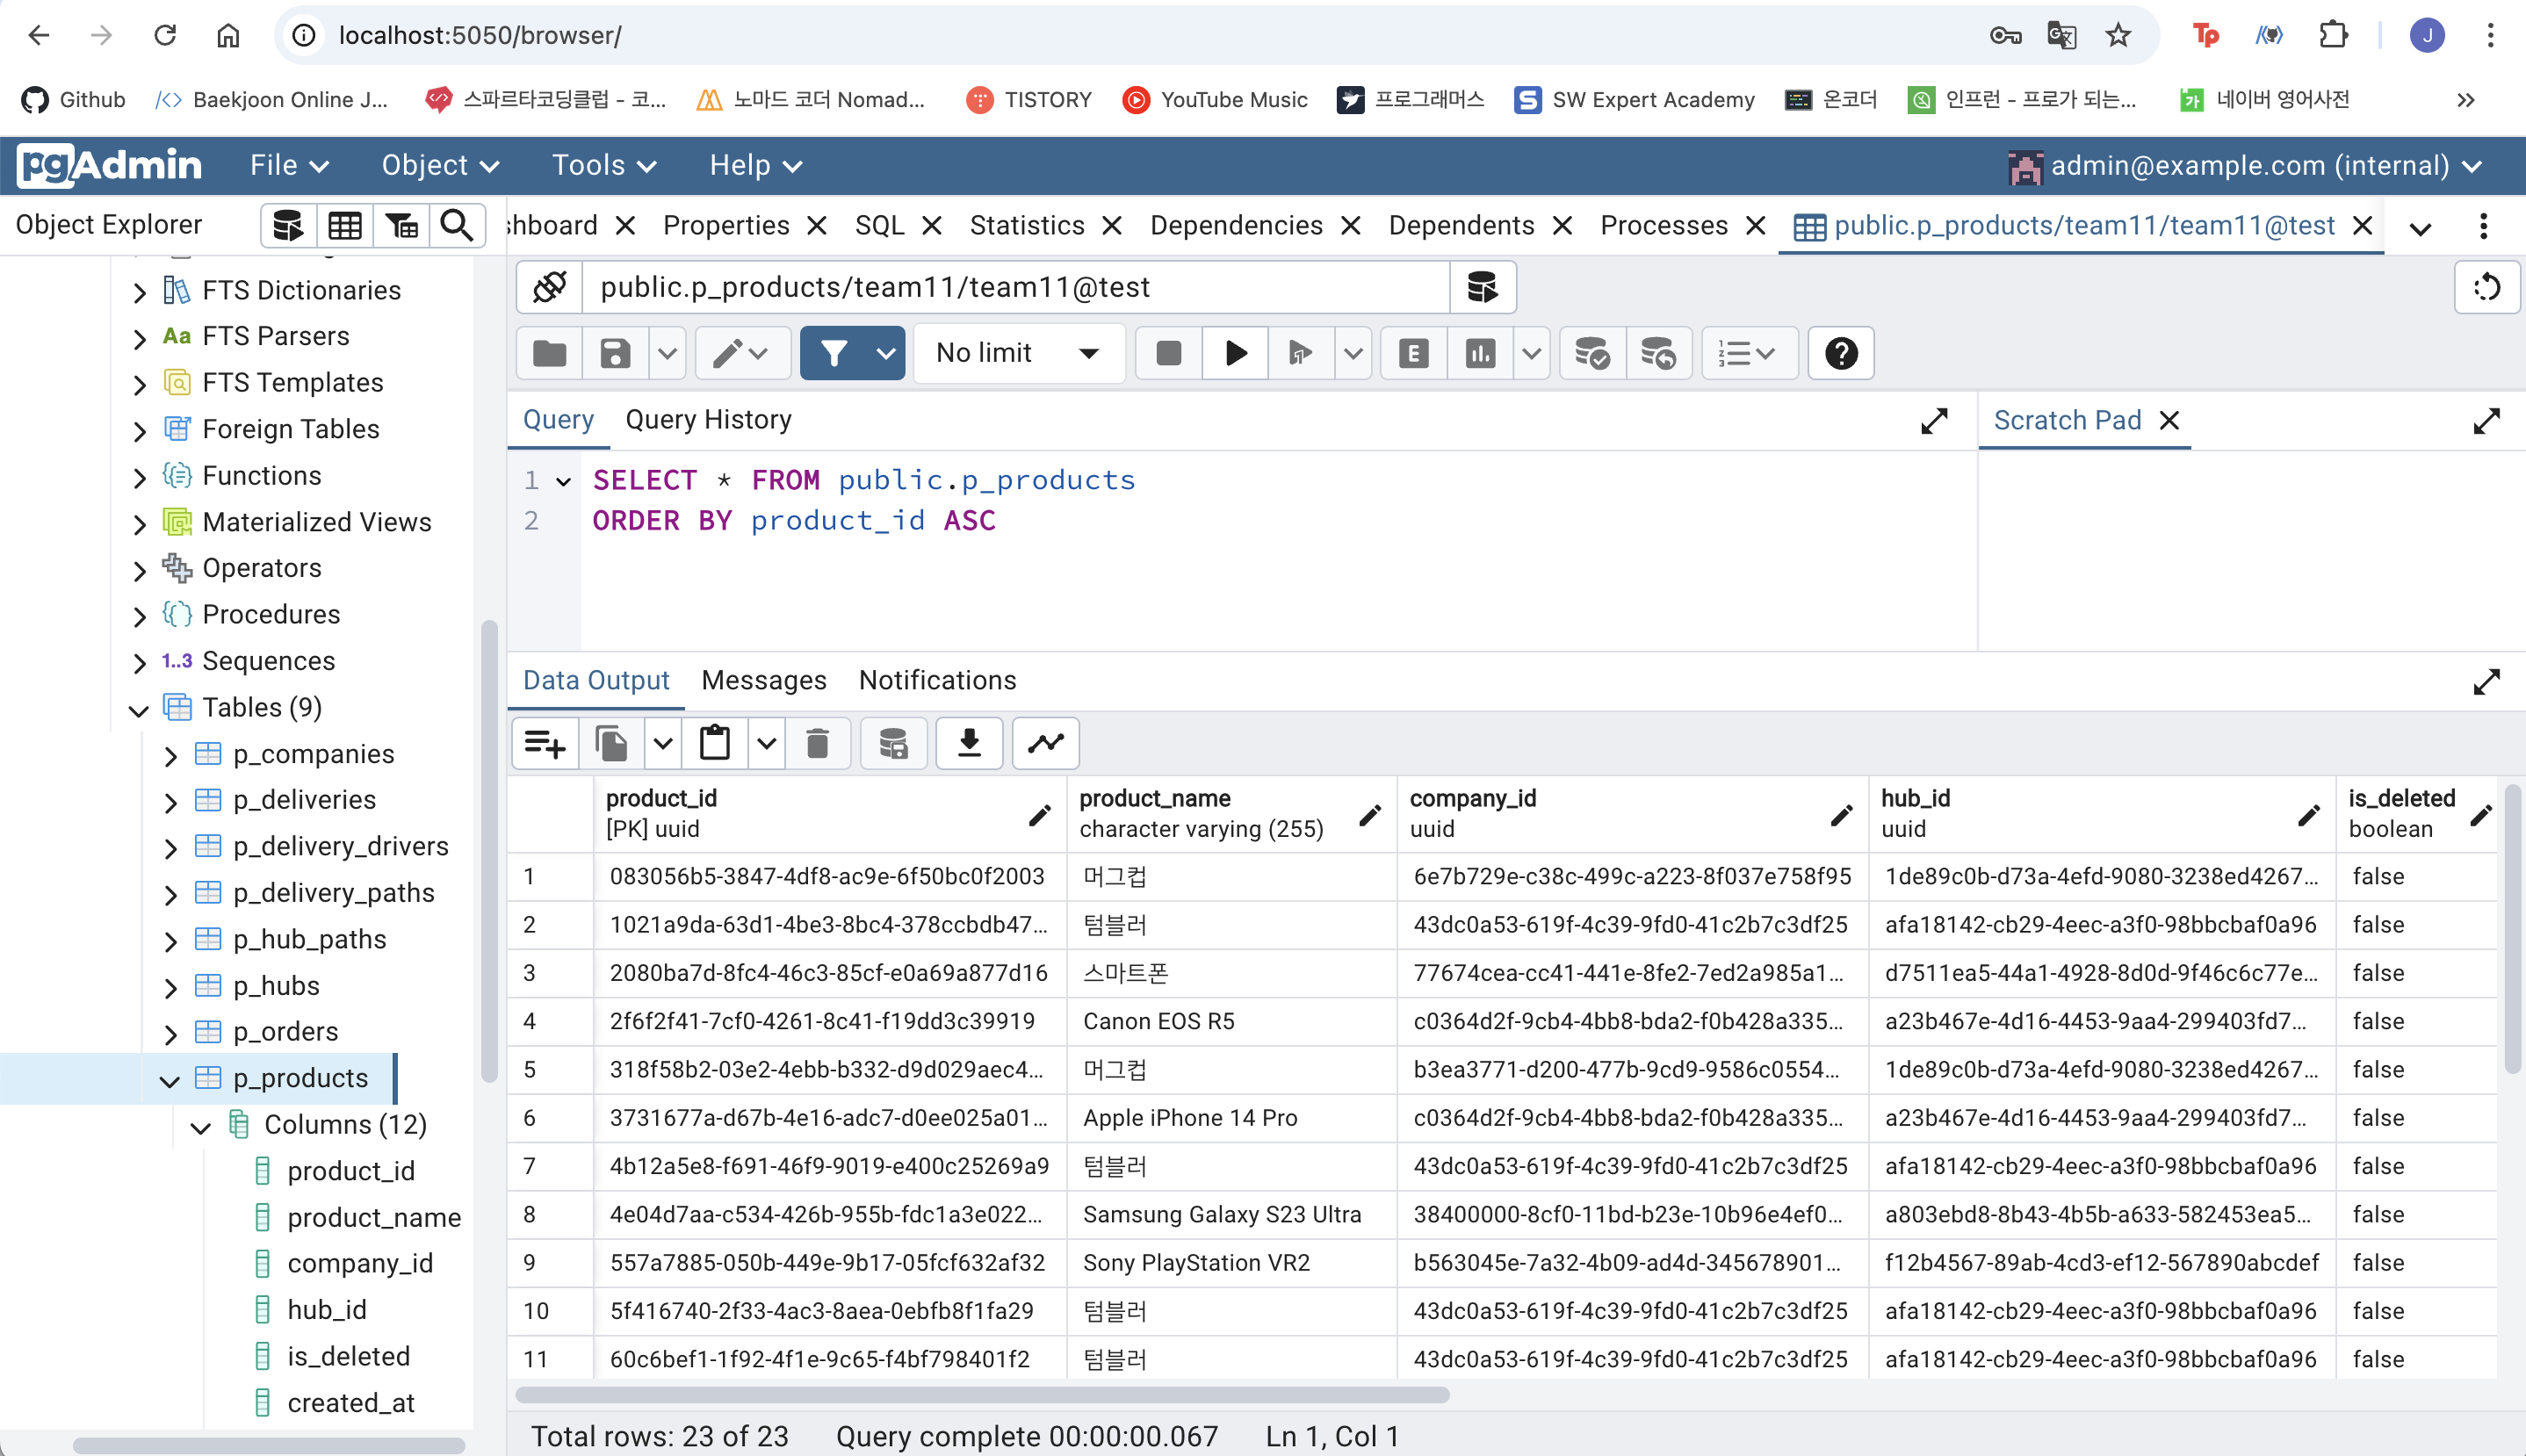
Task: Collapse the Tables (9) tree node
Action: pyautogui.click(x=139, y=709)
